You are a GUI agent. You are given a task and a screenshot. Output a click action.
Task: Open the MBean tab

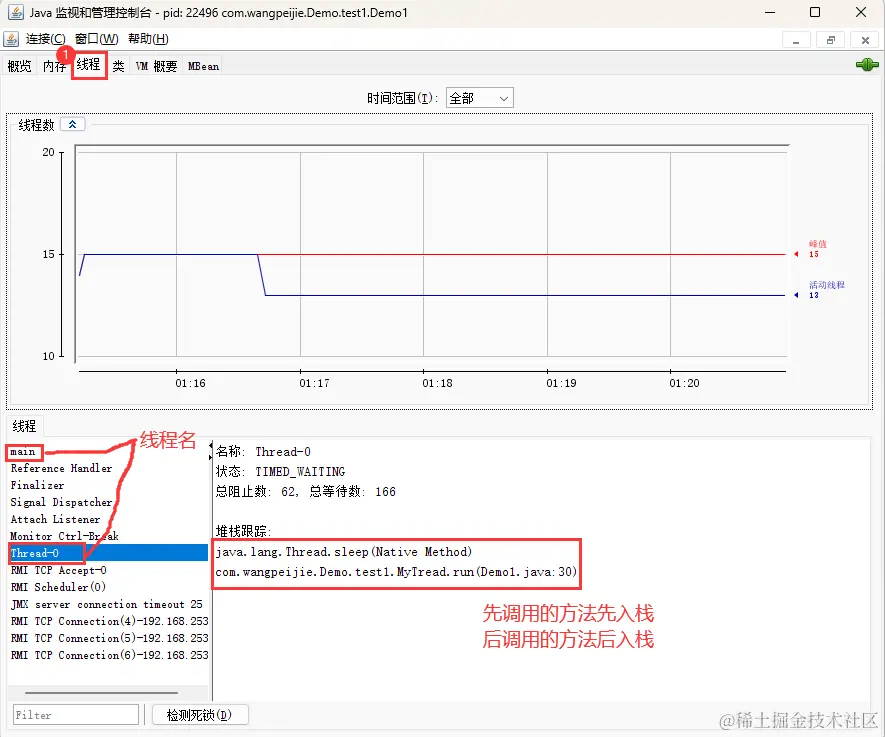(203, 66)
